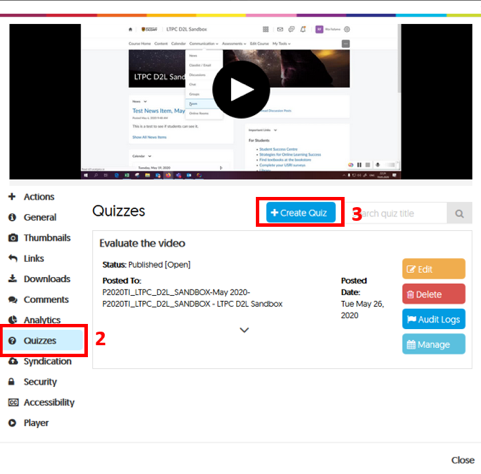
Task: Click the Create Quiz button
Action: pos(301,212)
